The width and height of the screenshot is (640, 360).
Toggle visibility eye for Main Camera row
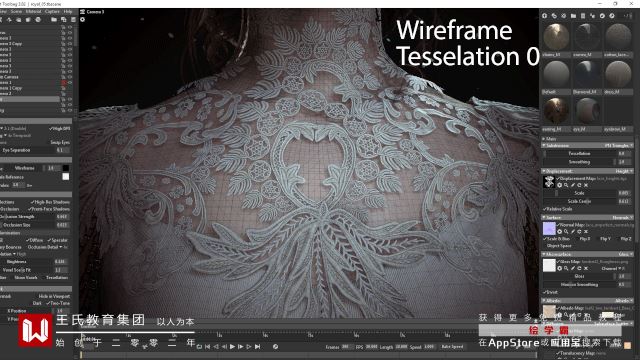coord(69,77)
